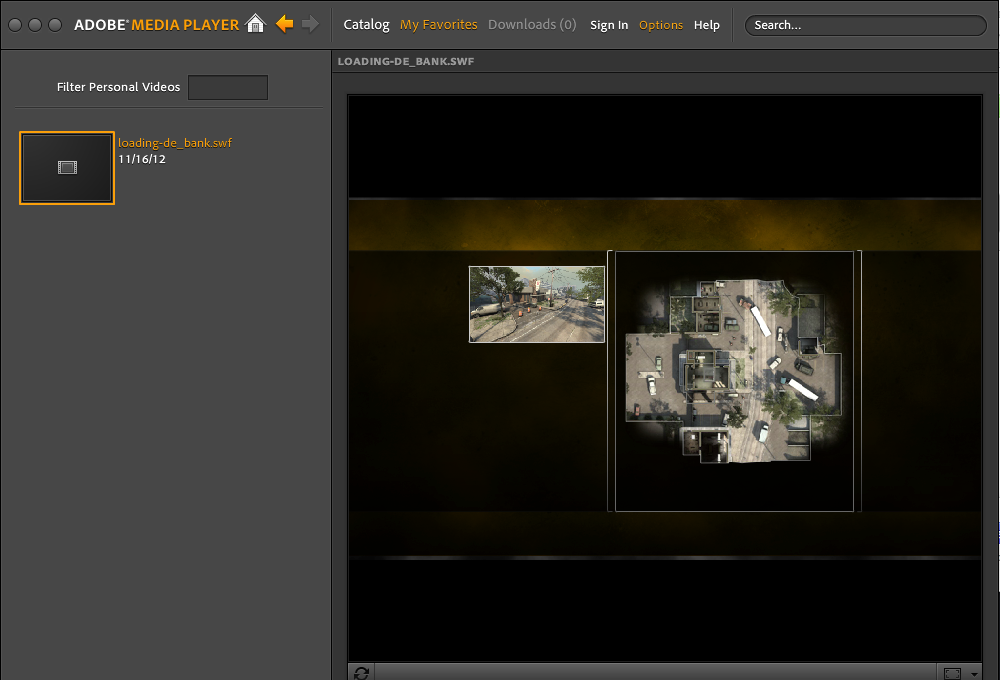Click the Sign In link

coord(609,25)
